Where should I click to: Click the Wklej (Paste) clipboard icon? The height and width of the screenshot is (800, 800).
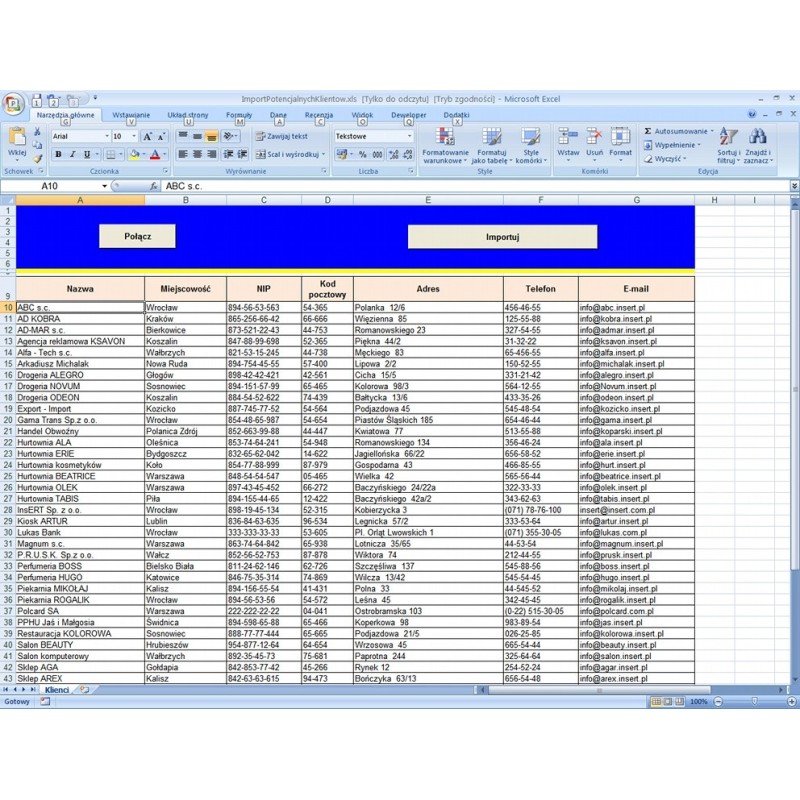coord(16,138)
